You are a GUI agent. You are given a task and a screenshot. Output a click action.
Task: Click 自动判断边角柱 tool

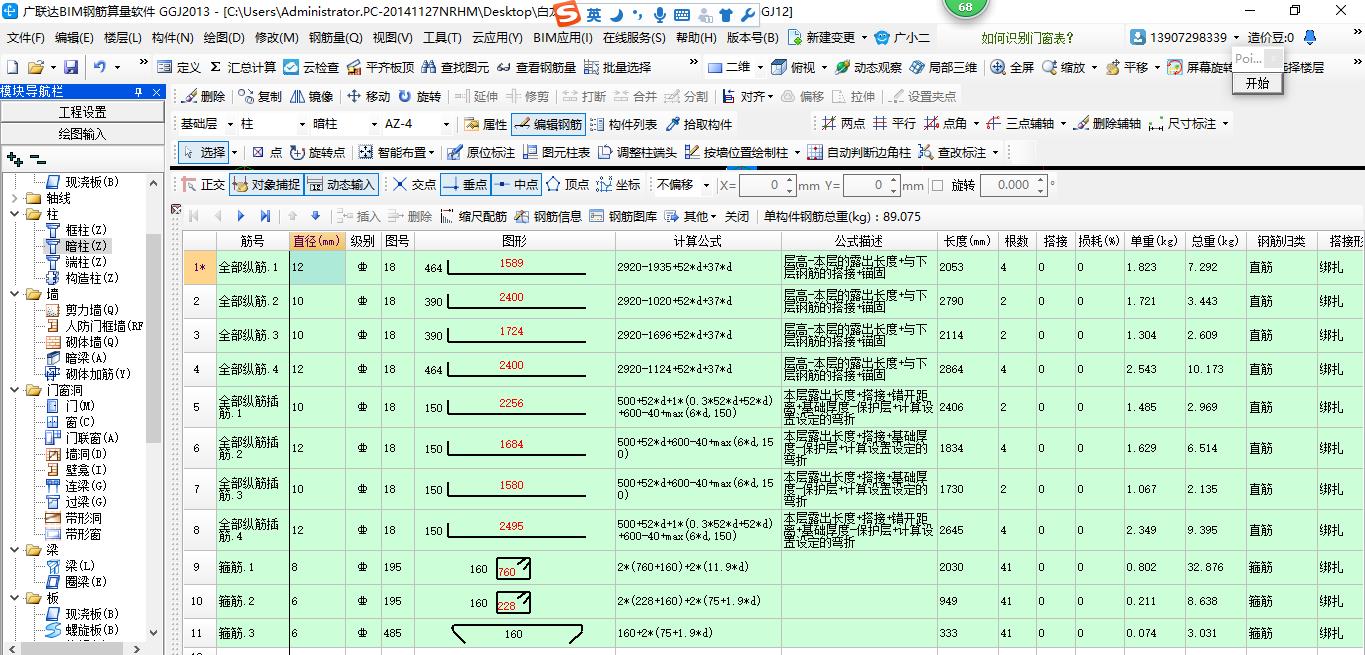pos(860,153)
